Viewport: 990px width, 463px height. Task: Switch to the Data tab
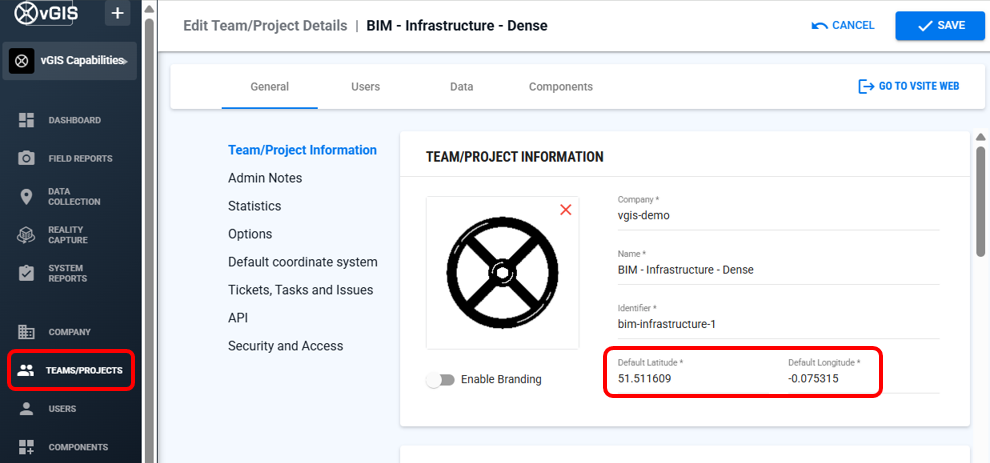pos(462,87)
